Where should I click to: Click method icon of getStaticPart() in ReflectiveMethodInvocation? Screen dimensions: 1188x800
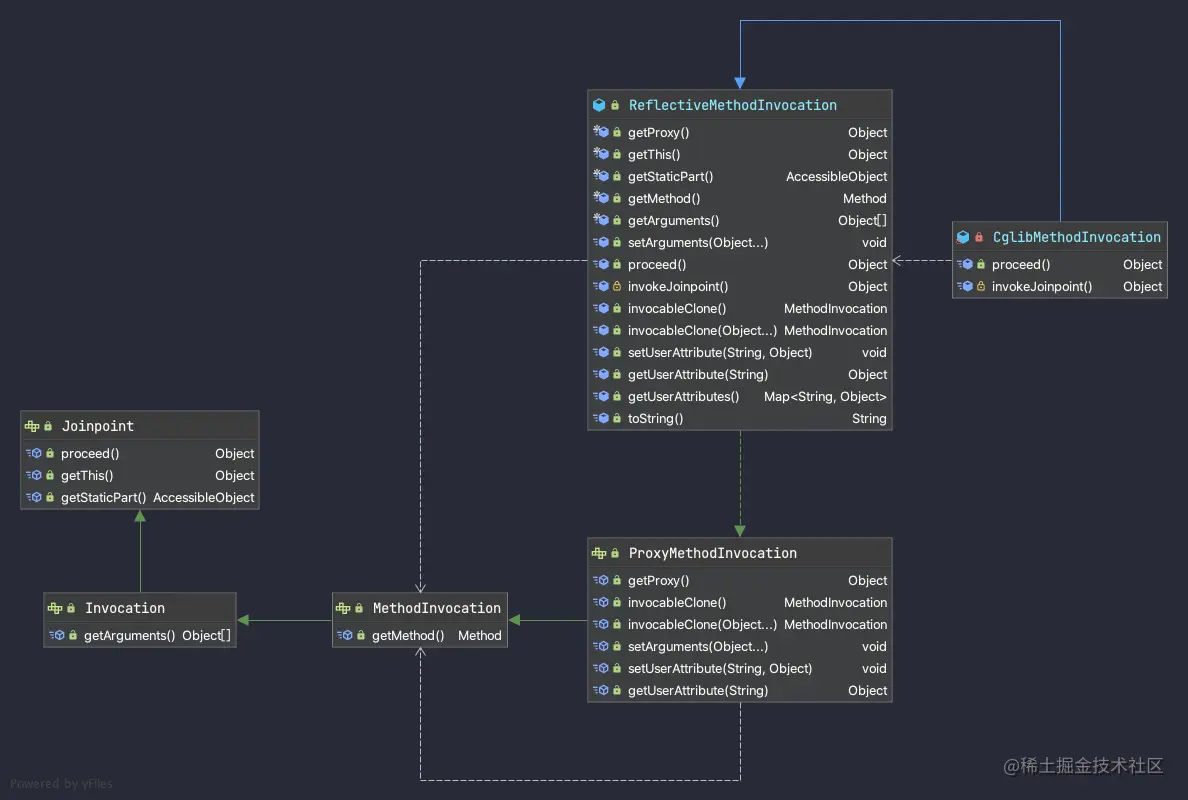coord(601,176)
